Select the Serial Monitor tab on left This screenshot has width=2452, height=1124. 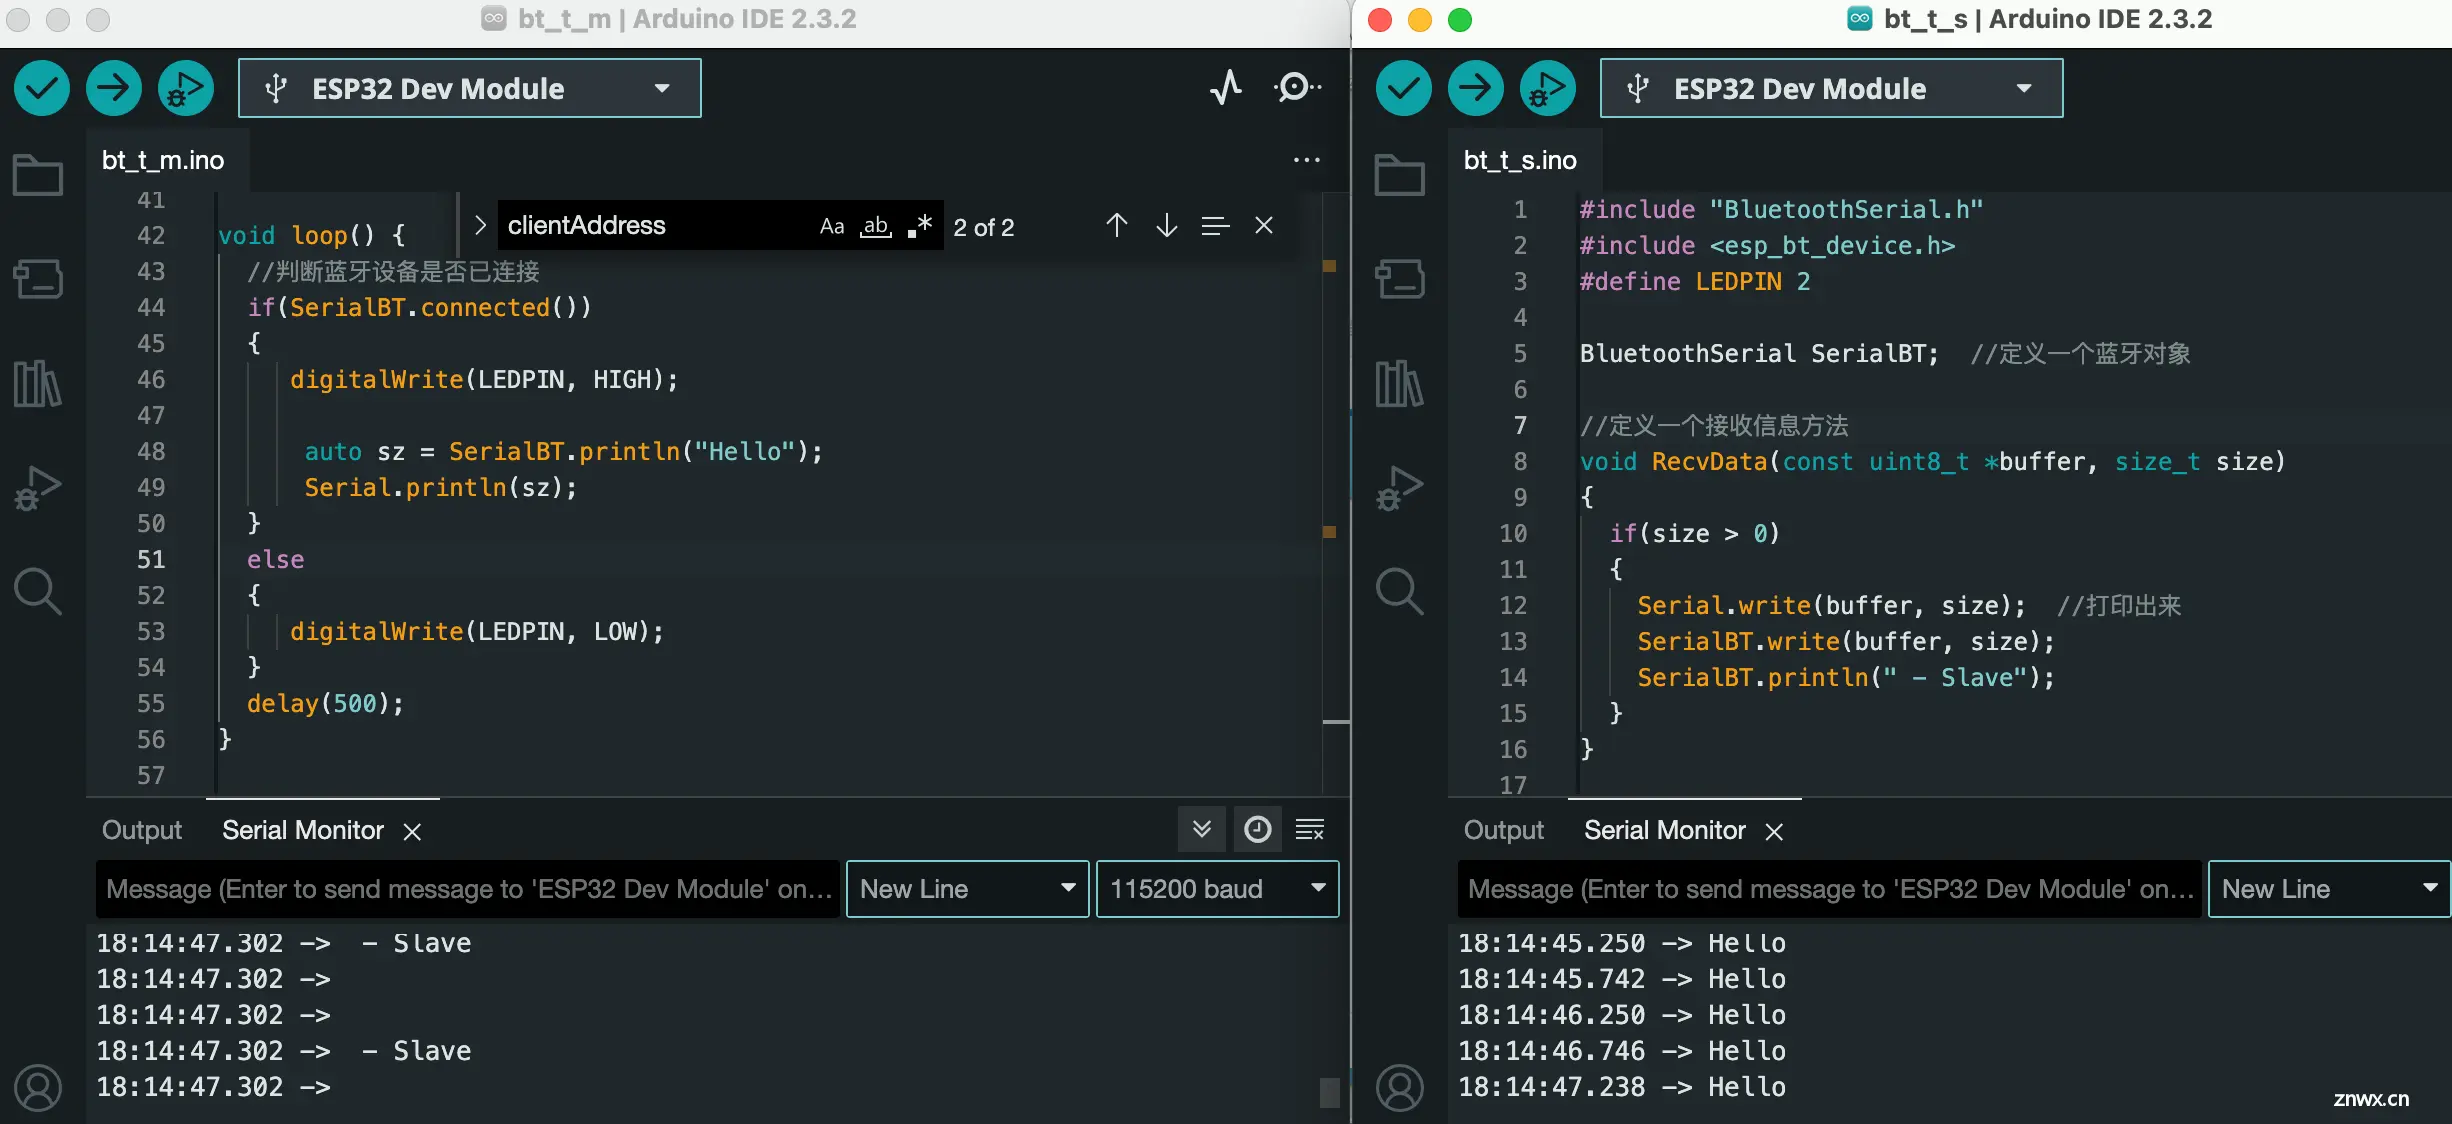point(303,830)
